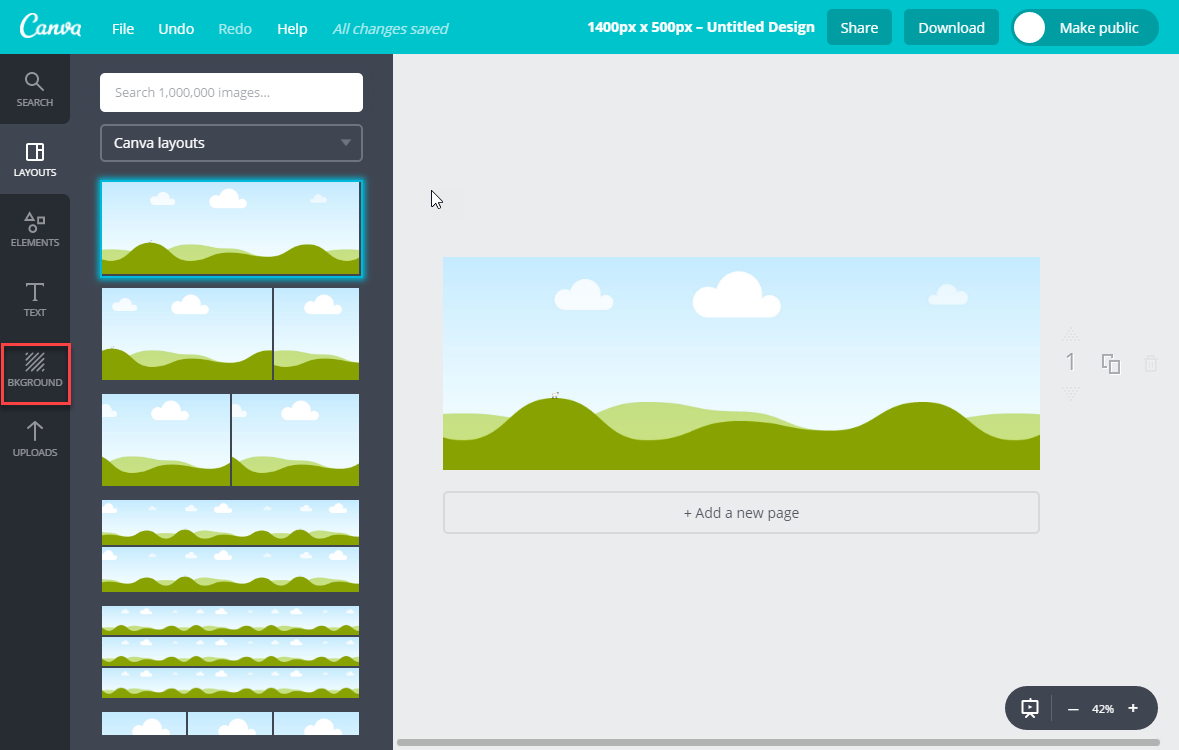
Task: Open the Bkground panel
Action: click(x=35, y=369)
